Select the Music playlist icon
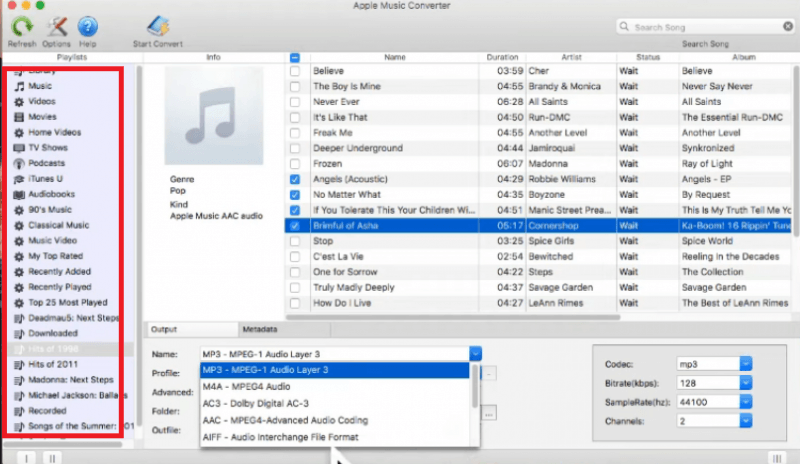 coord(19,86)
